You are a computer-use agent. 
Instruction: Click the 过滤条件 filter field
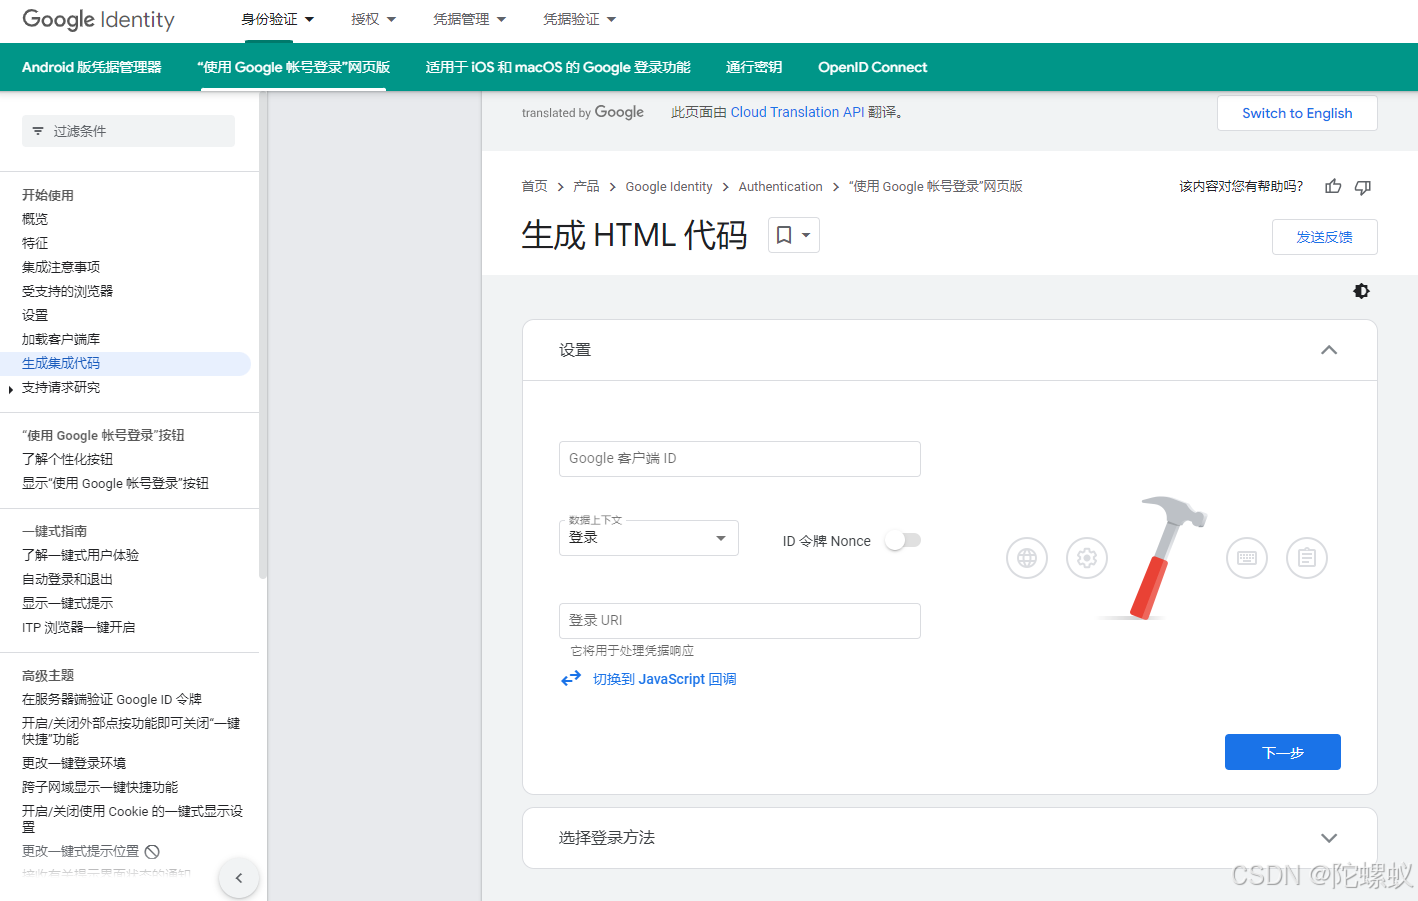click(128, 131)
